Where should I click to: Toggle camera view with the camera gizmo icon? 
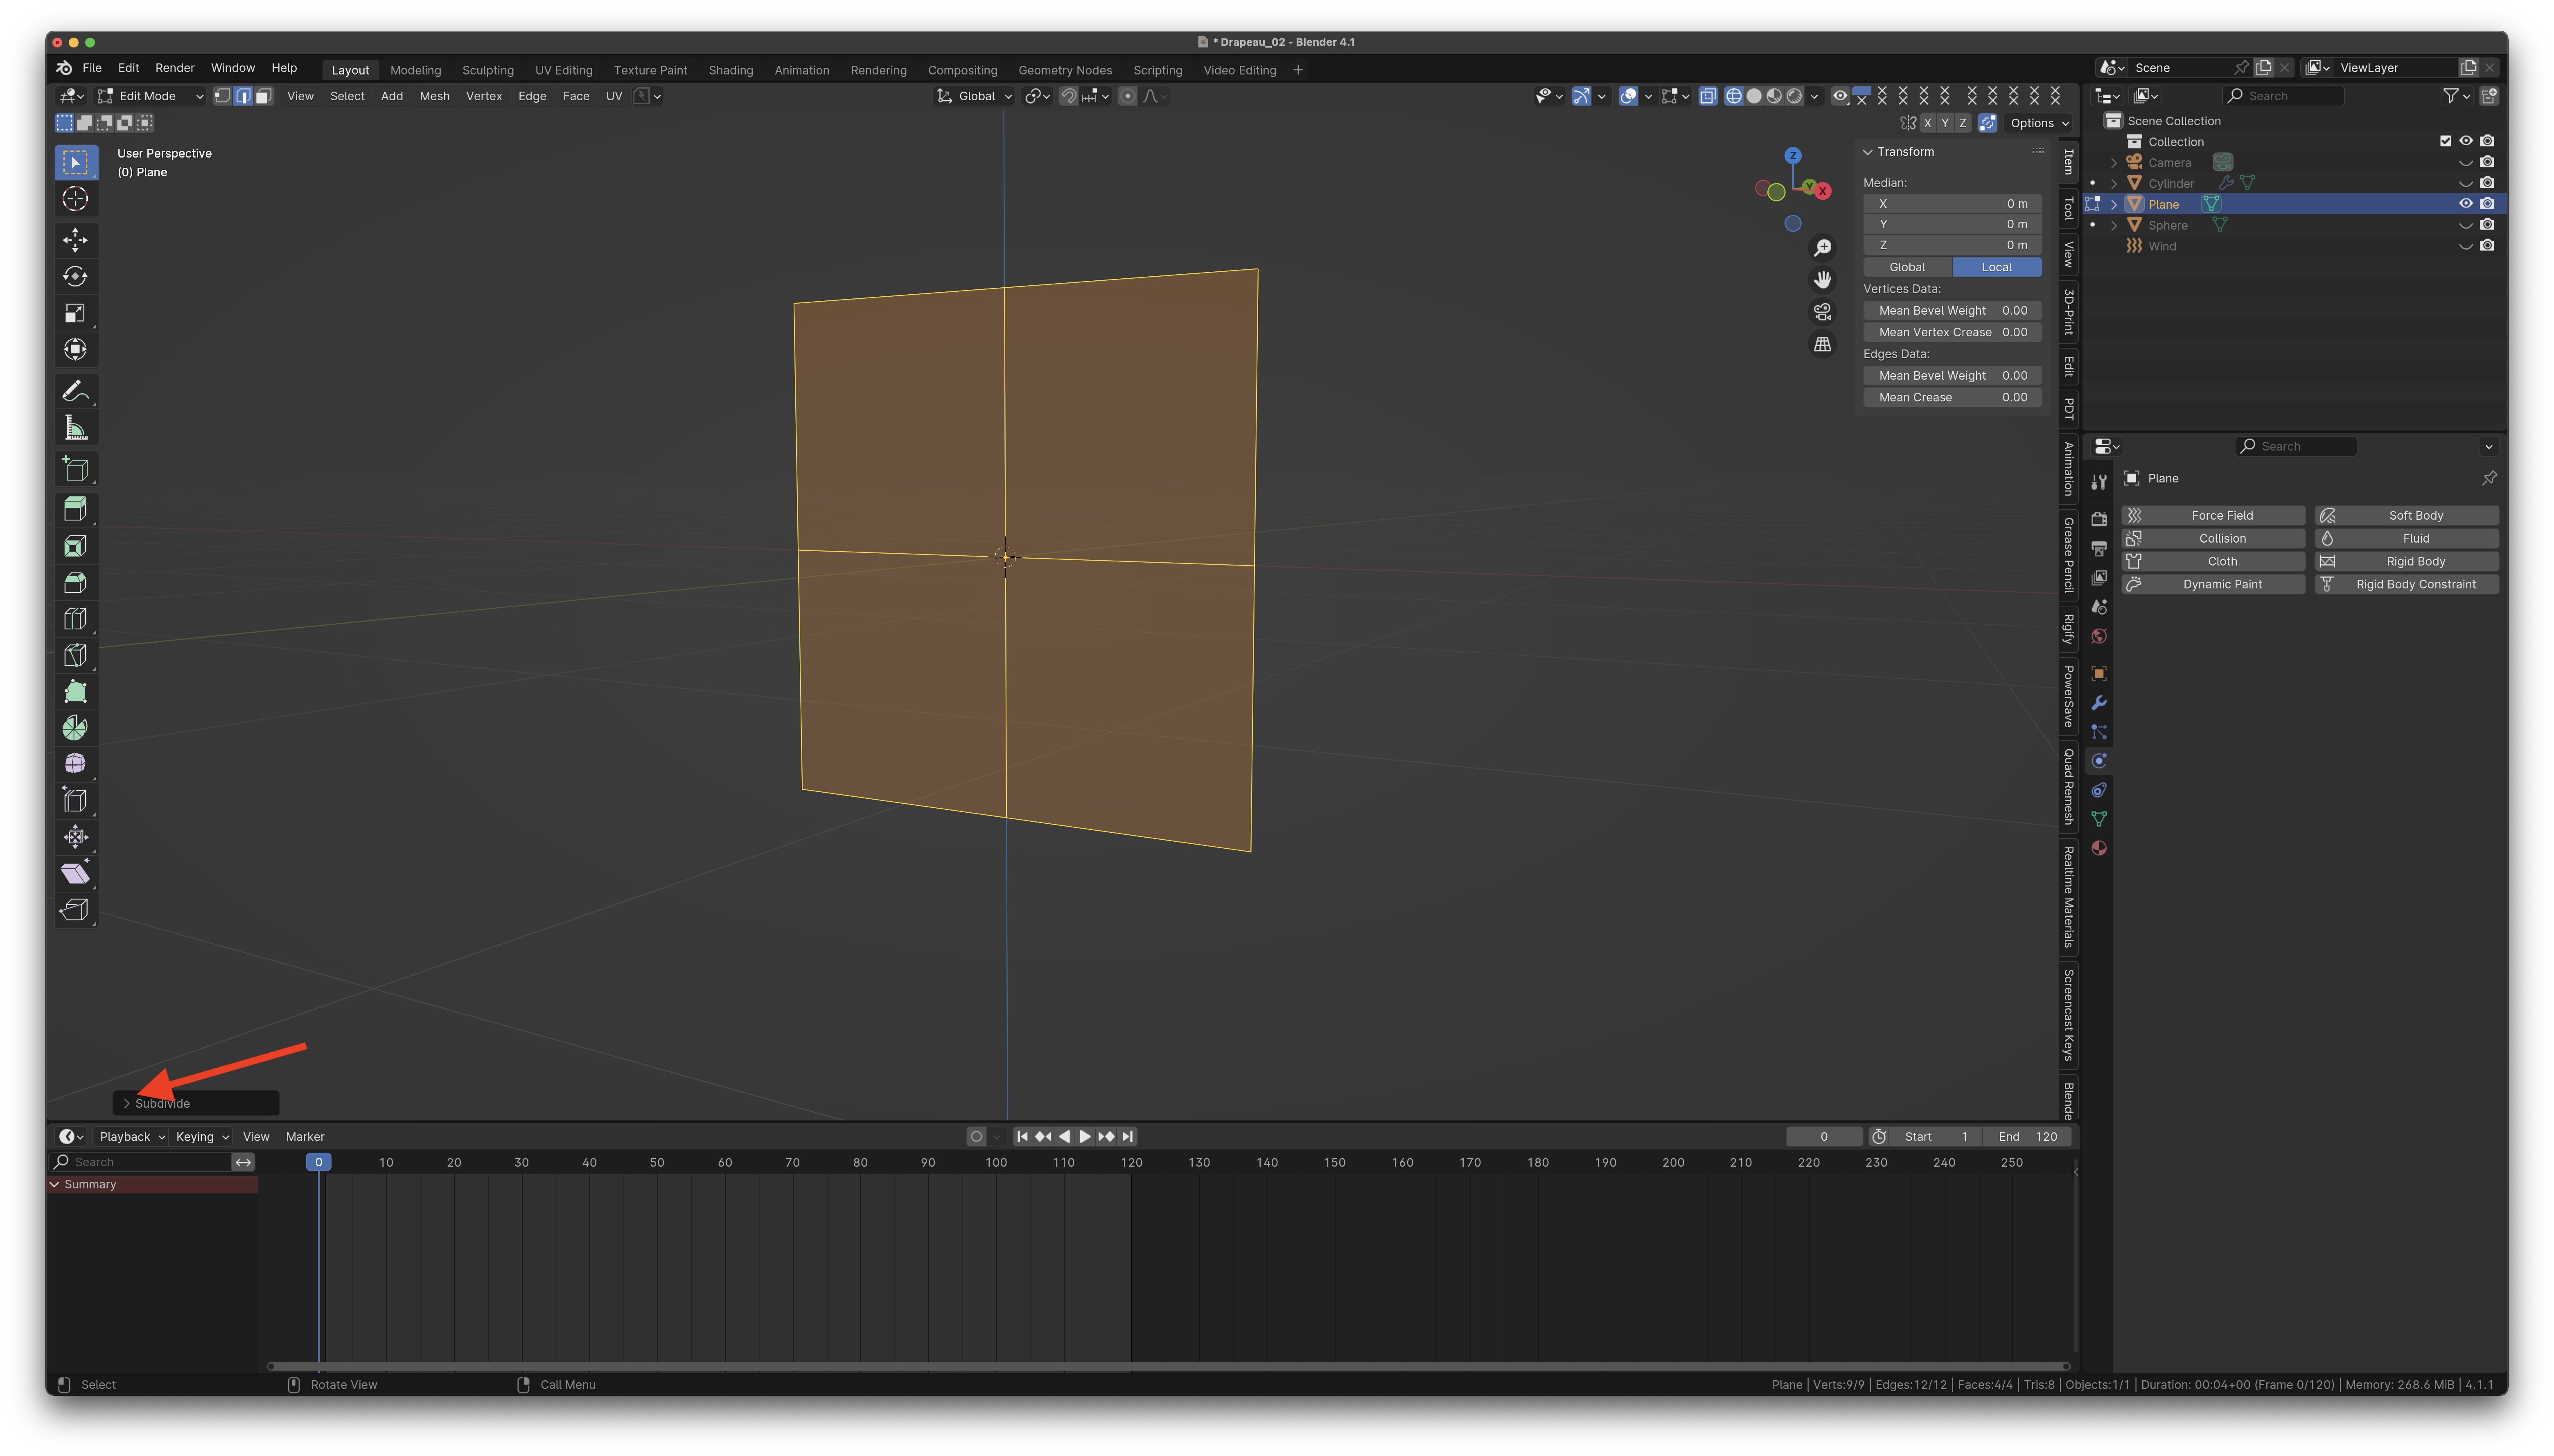(x=1823, y=312)
